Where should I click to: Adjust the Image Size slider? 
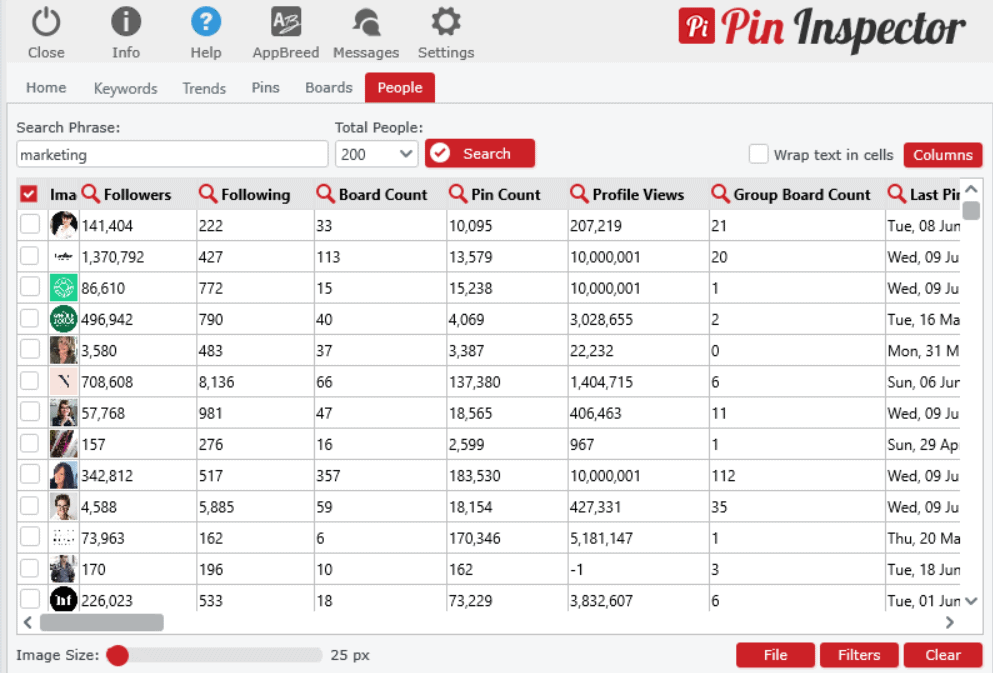(x=117, y=656)
